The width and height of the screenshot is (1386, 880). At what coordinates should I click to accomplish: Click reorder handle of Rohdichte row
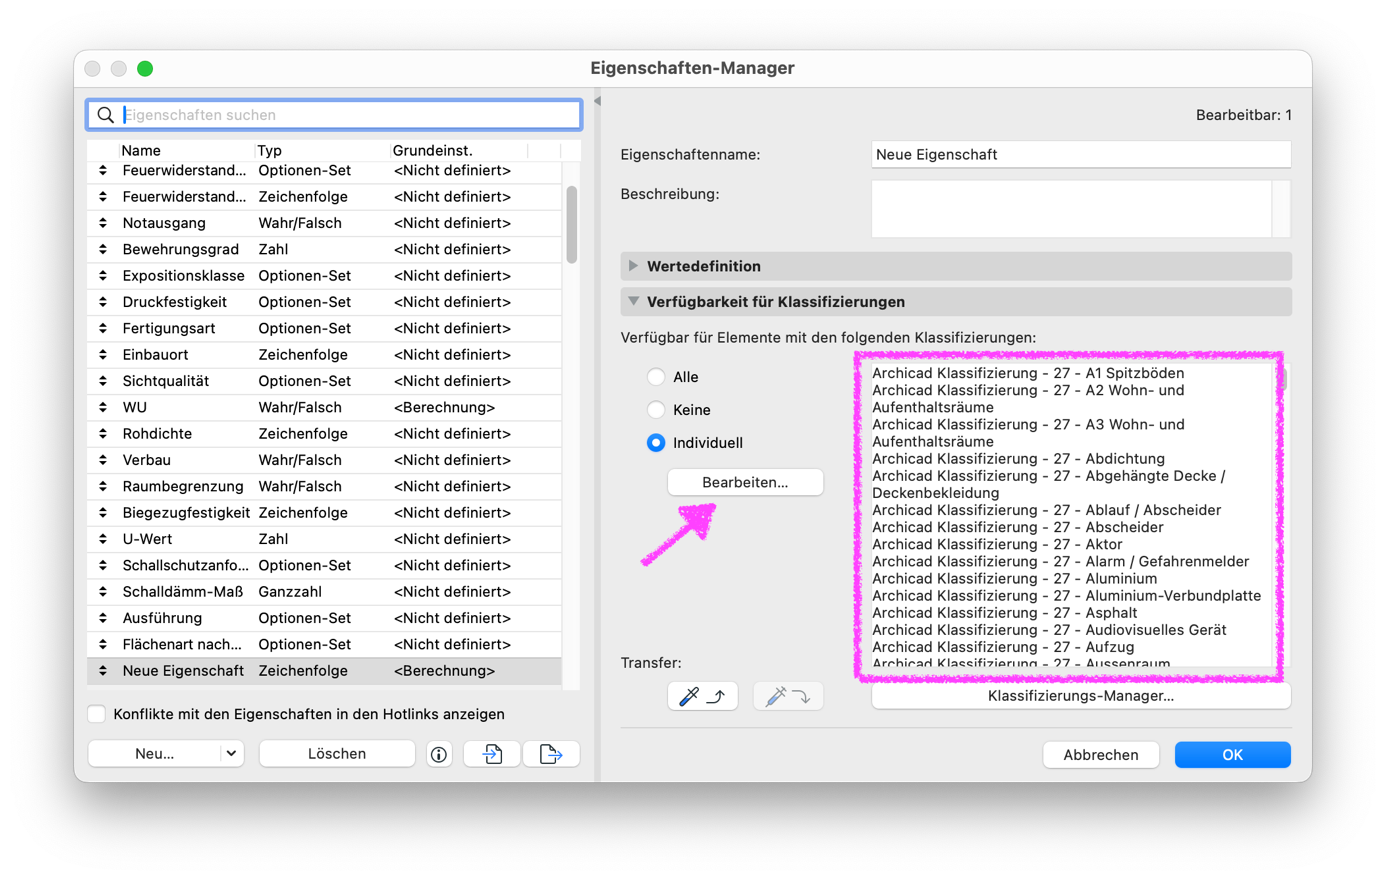tap(103, 434)
